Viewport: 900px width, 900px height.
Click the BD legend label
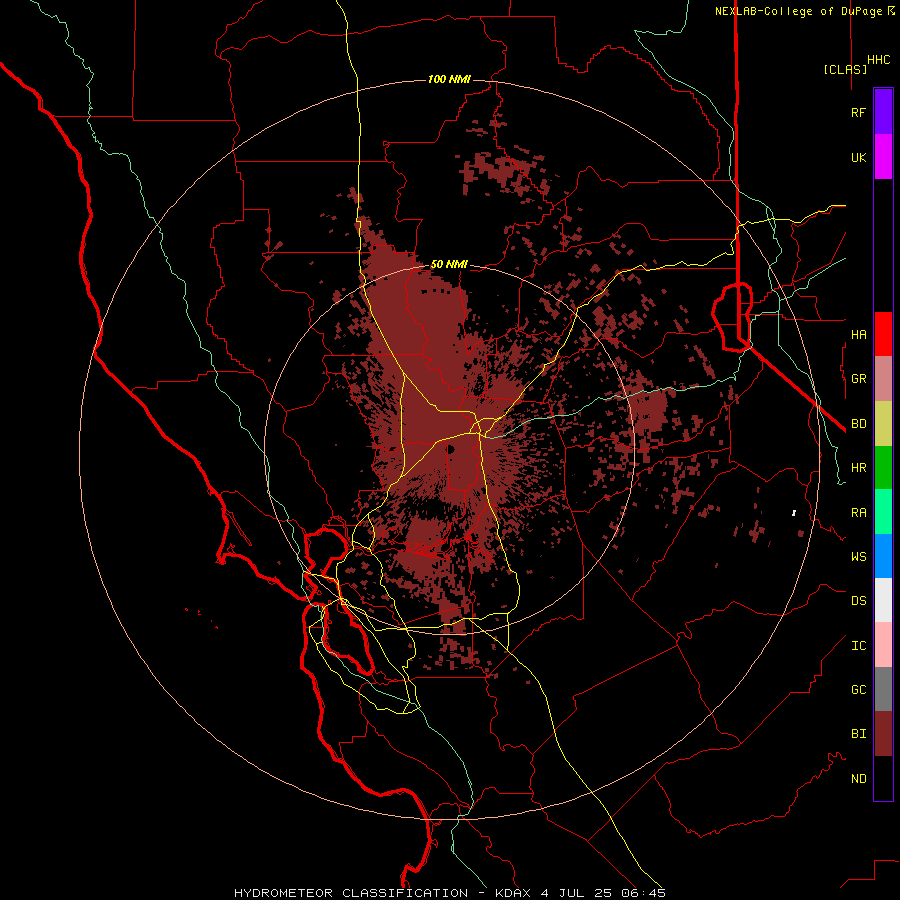(858, 424)
